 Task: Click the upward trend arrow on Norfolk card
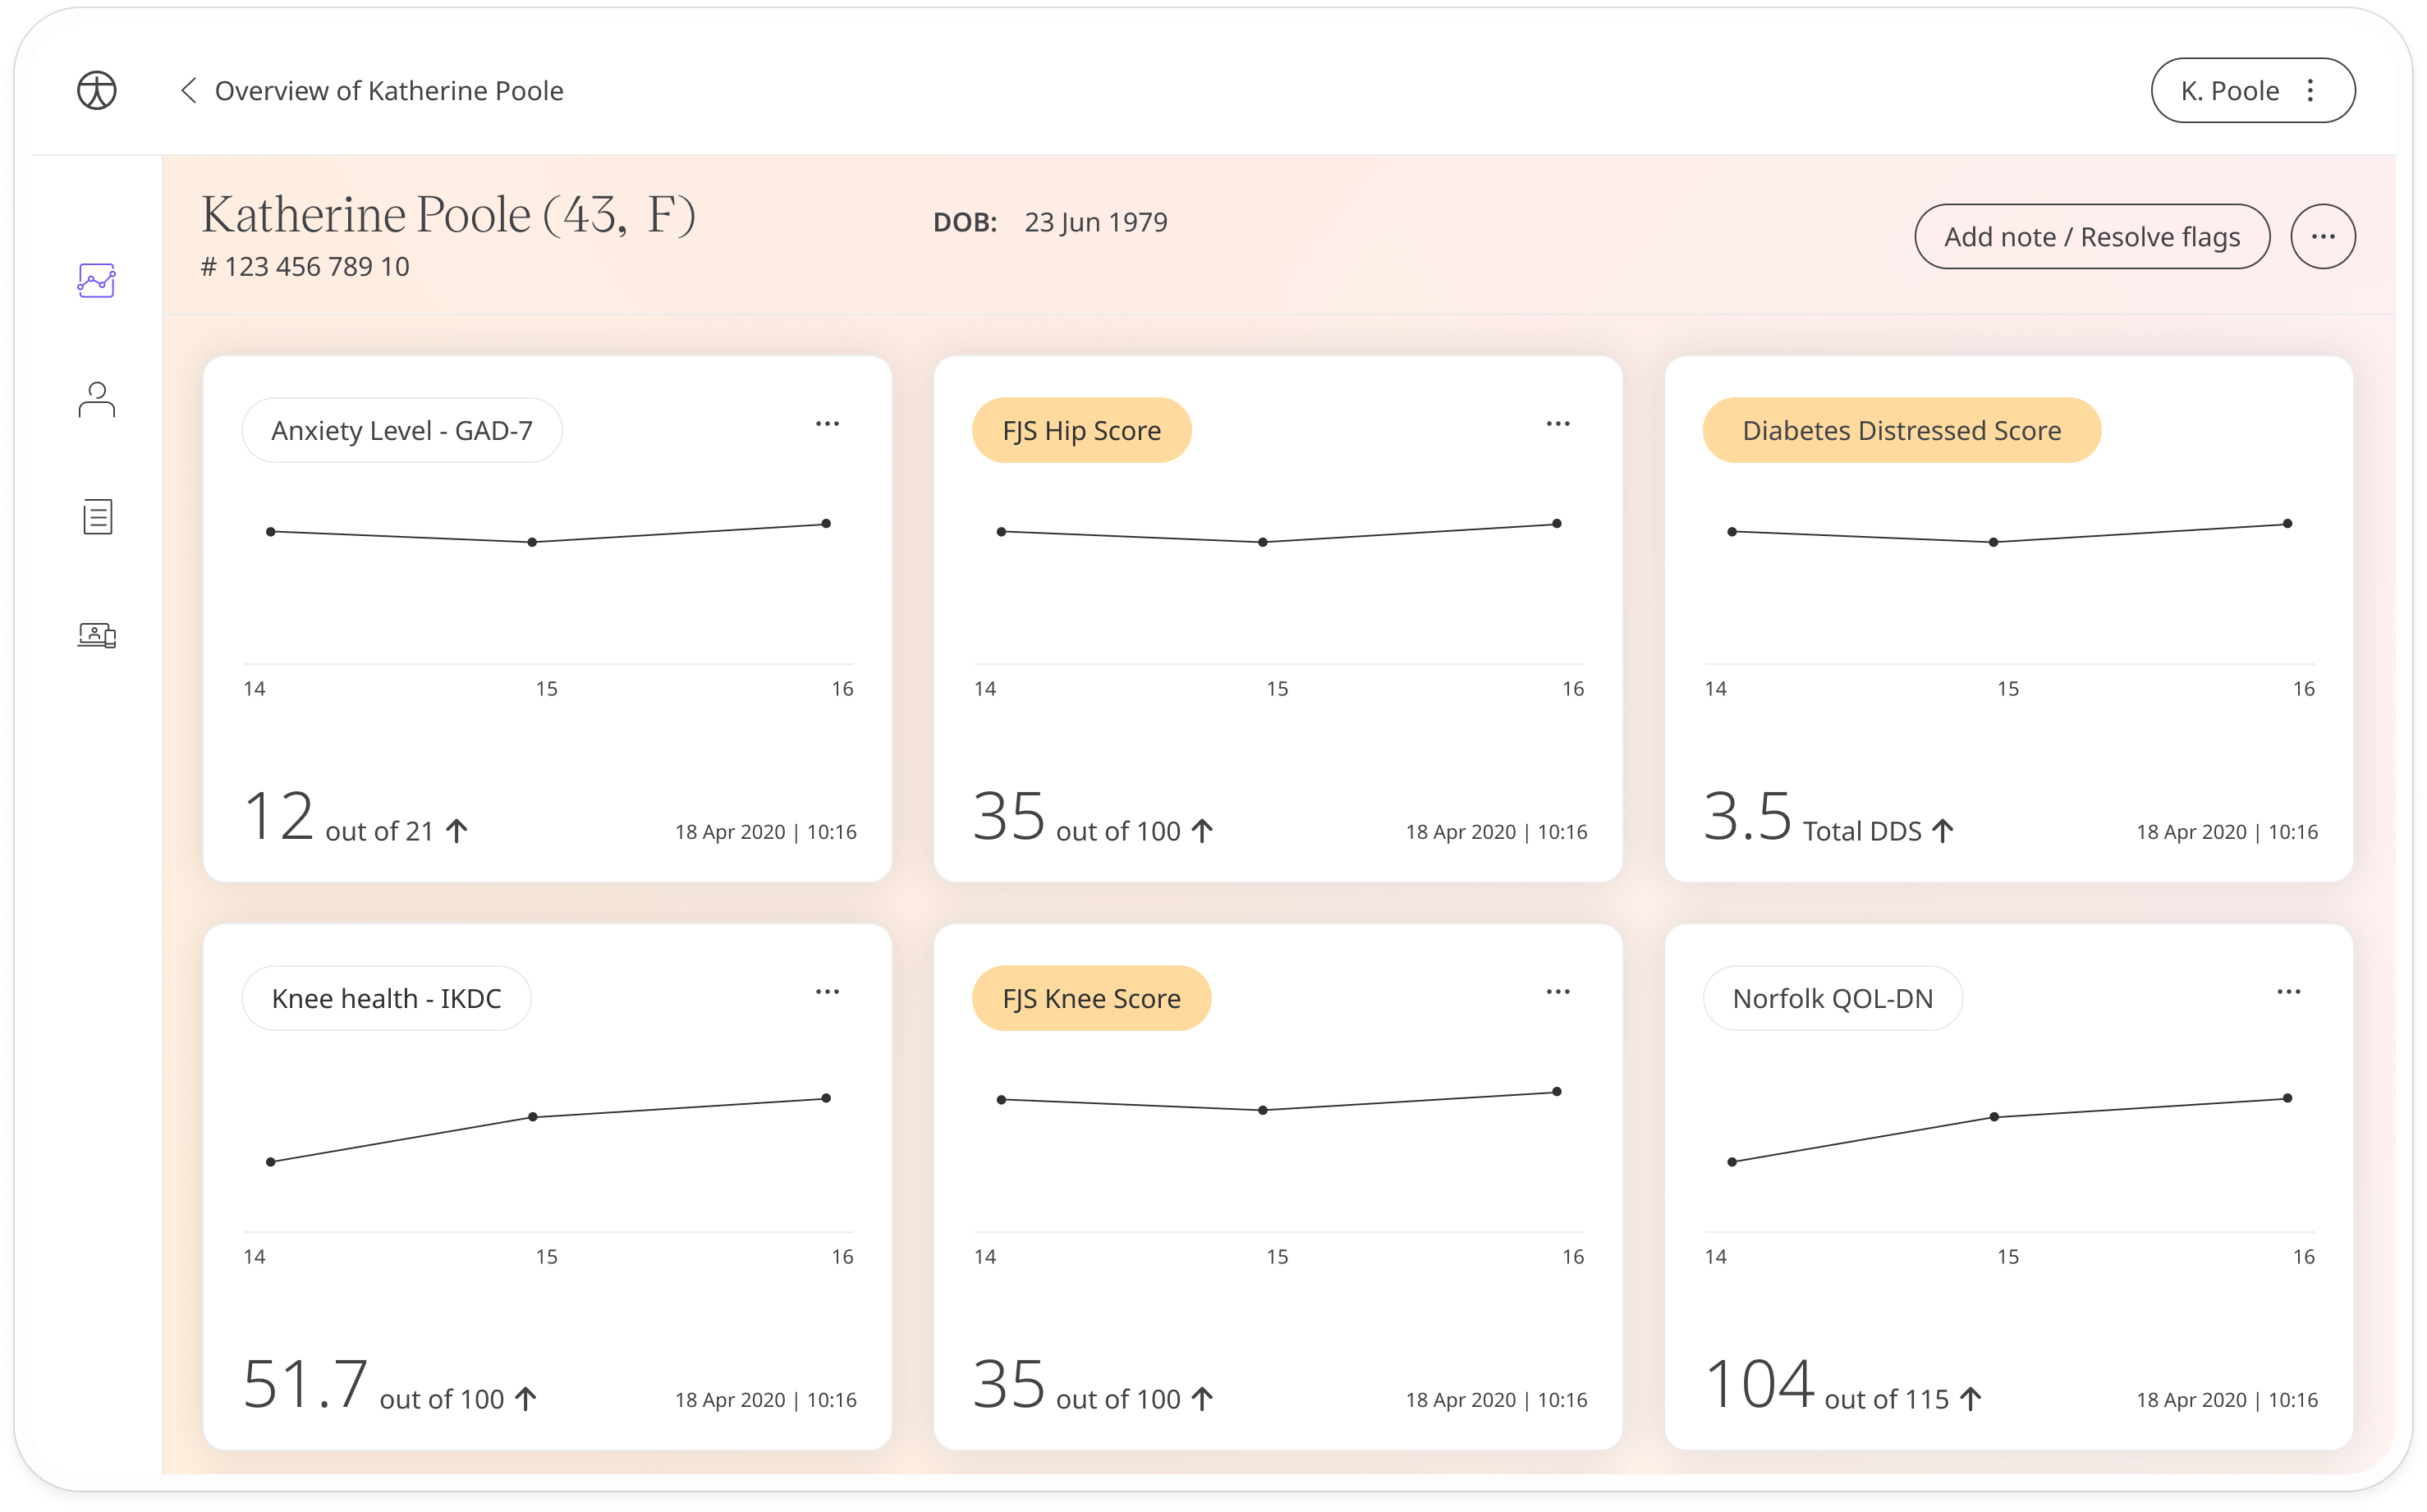coord(1970,1398)
